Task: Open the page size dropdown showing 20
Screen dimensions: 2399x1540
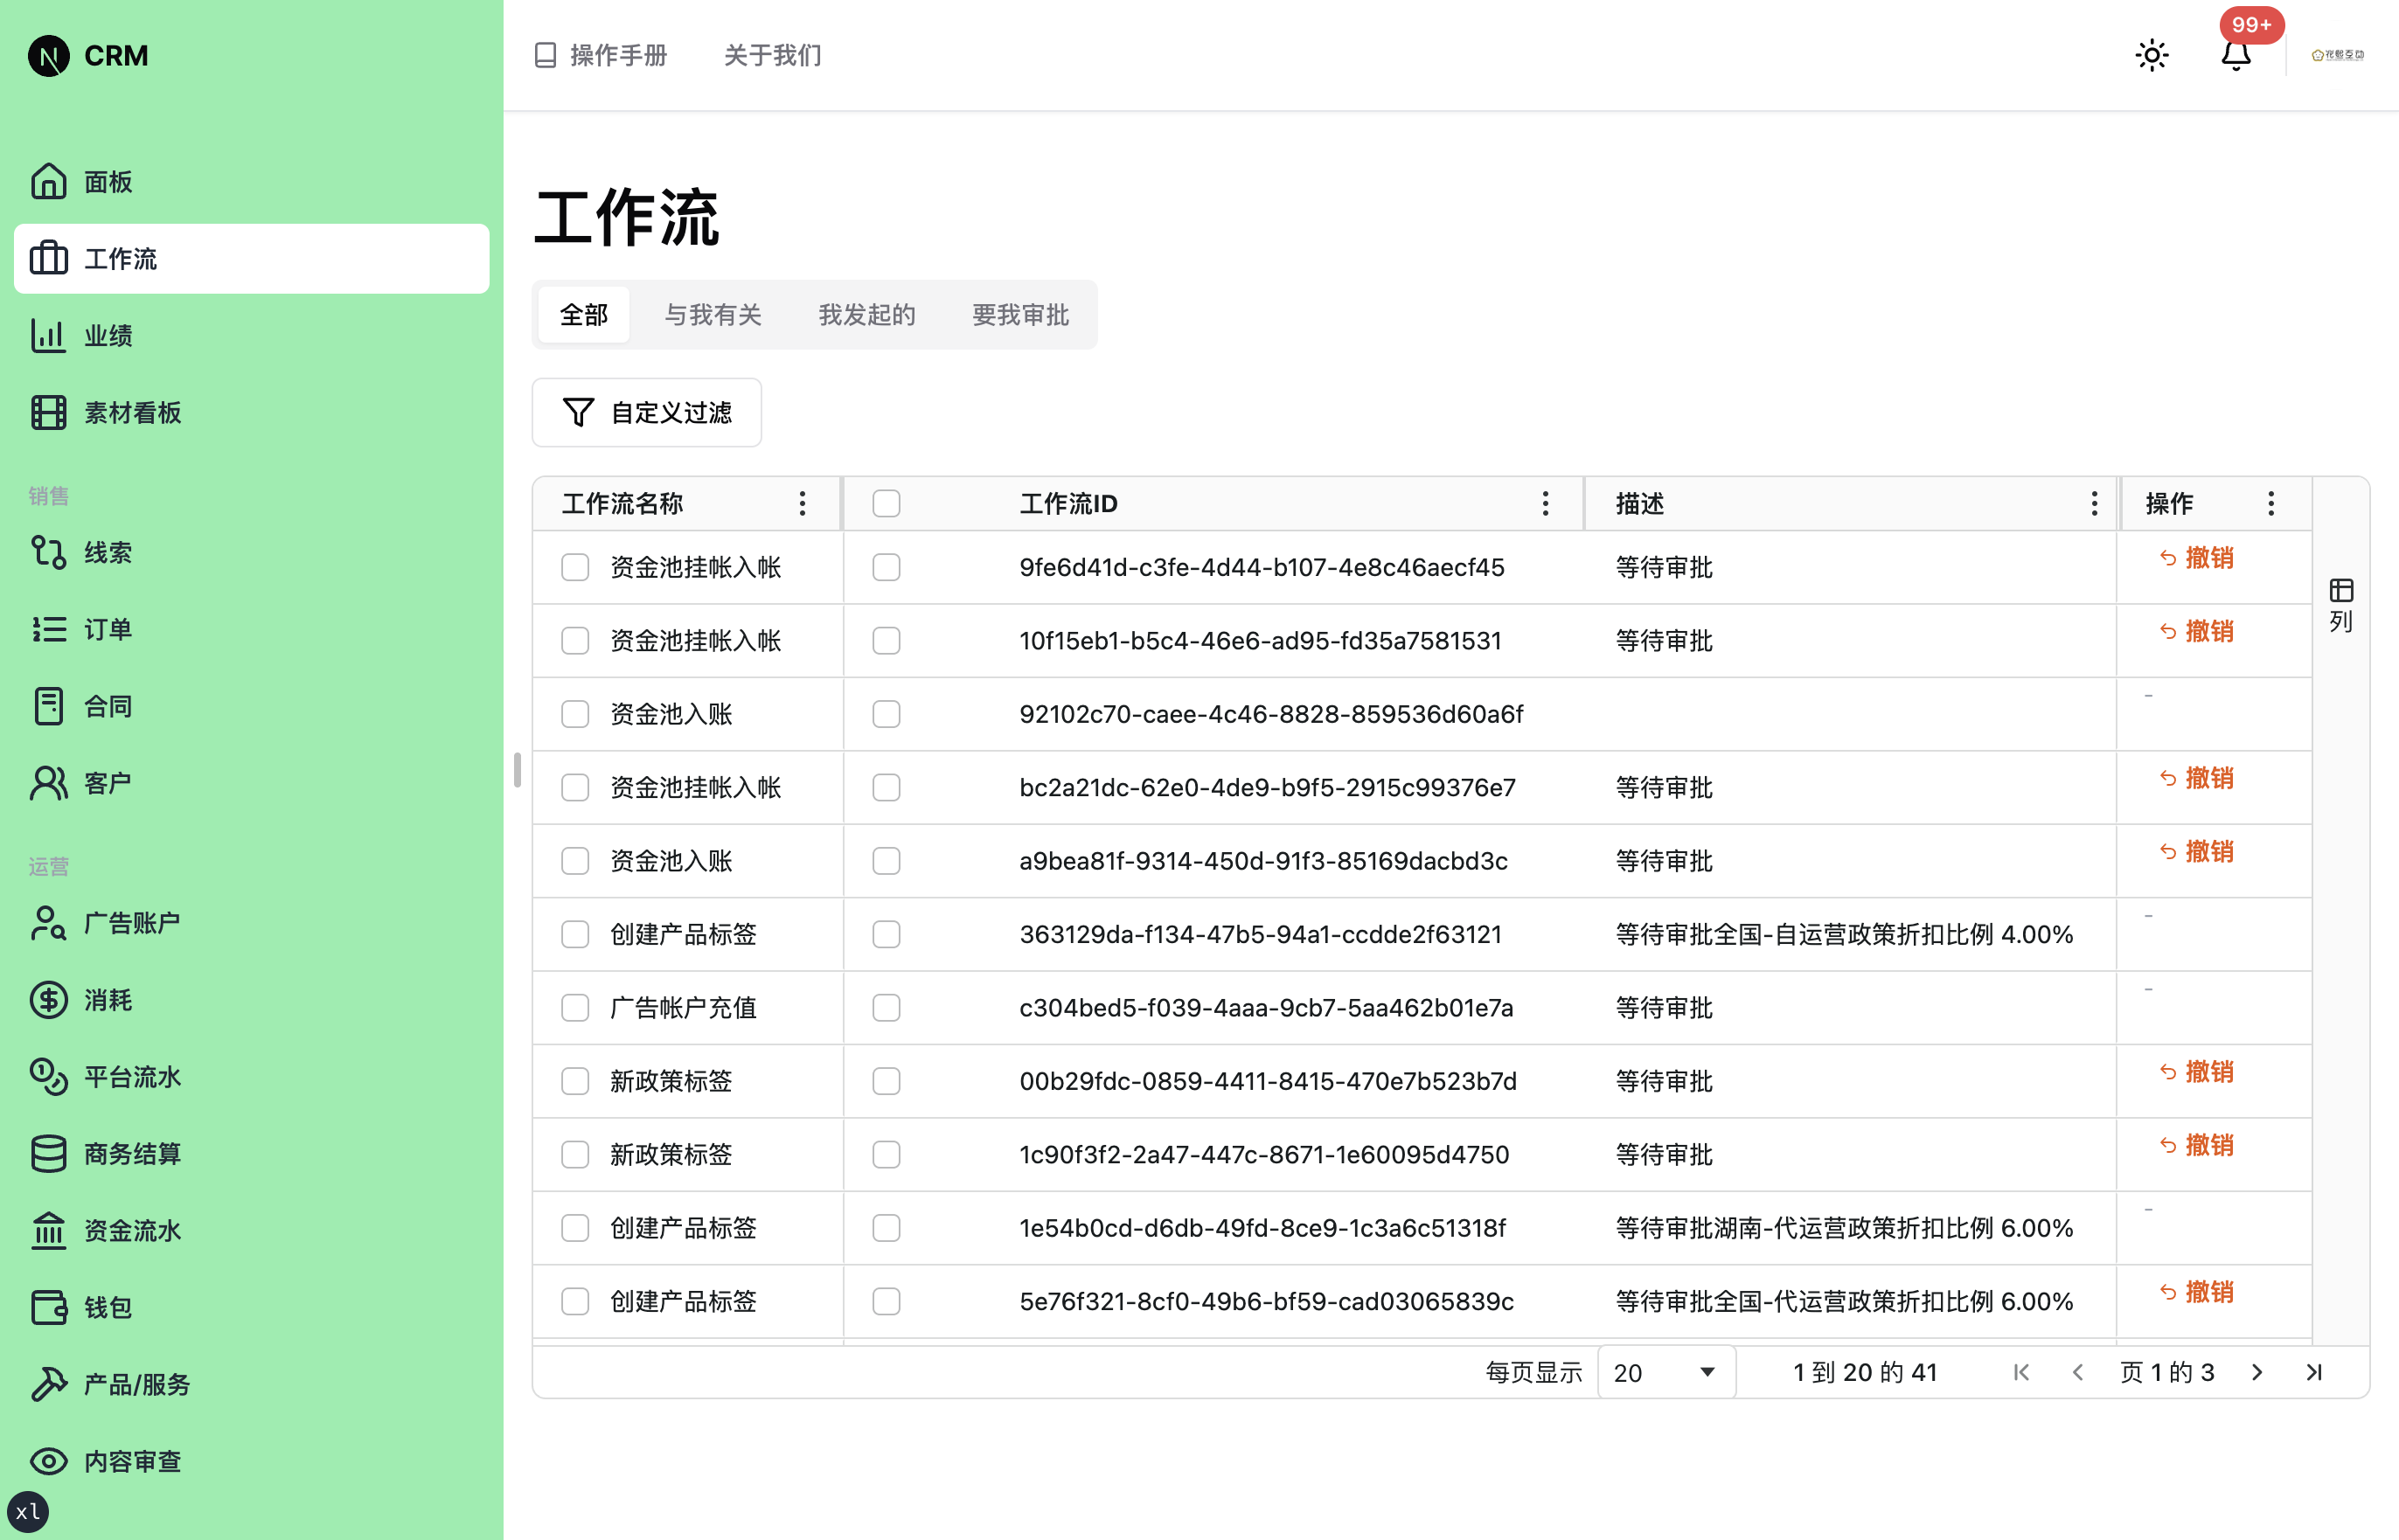Action: click(1664, 1372)
